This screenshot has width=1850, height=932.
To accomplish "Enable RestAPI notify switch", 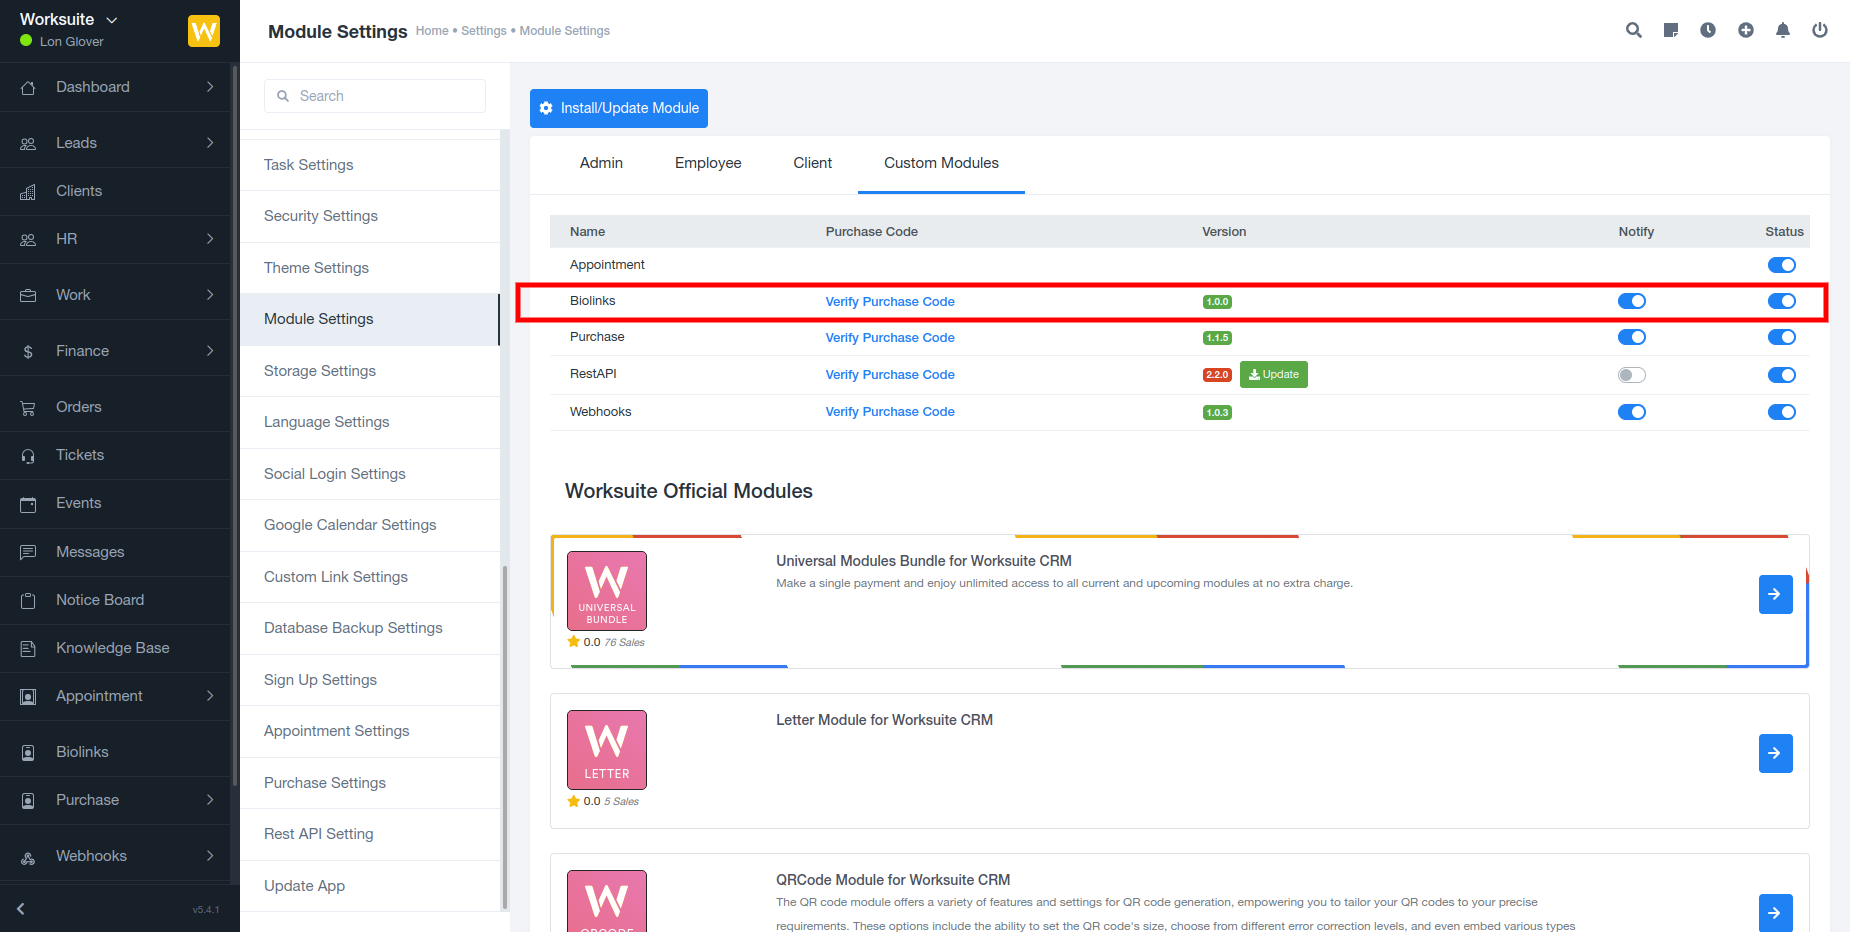I will tap(1632, 375).
